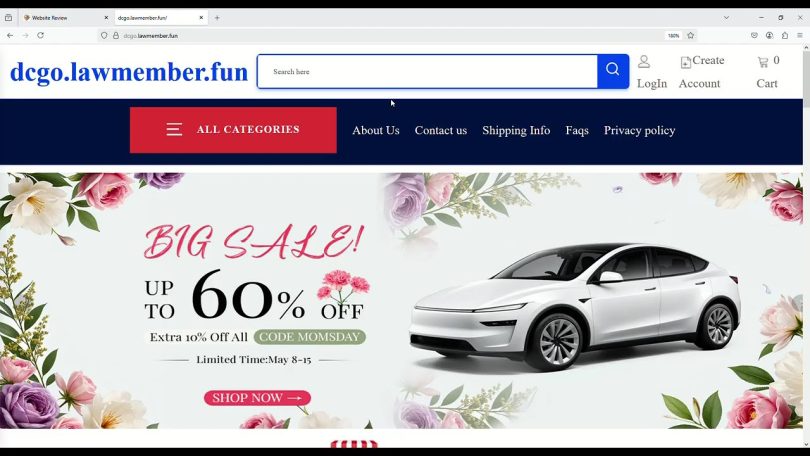This screenshot has height=456, width=810.
Task: Open the About Us page
Action: click(x=376, y=130)
